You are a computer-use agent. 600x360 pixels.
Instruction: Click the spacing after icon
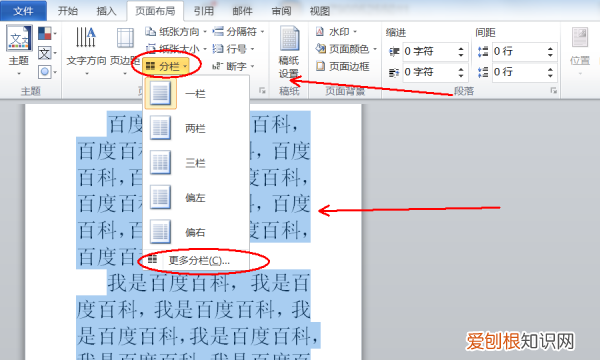(483, 72)
